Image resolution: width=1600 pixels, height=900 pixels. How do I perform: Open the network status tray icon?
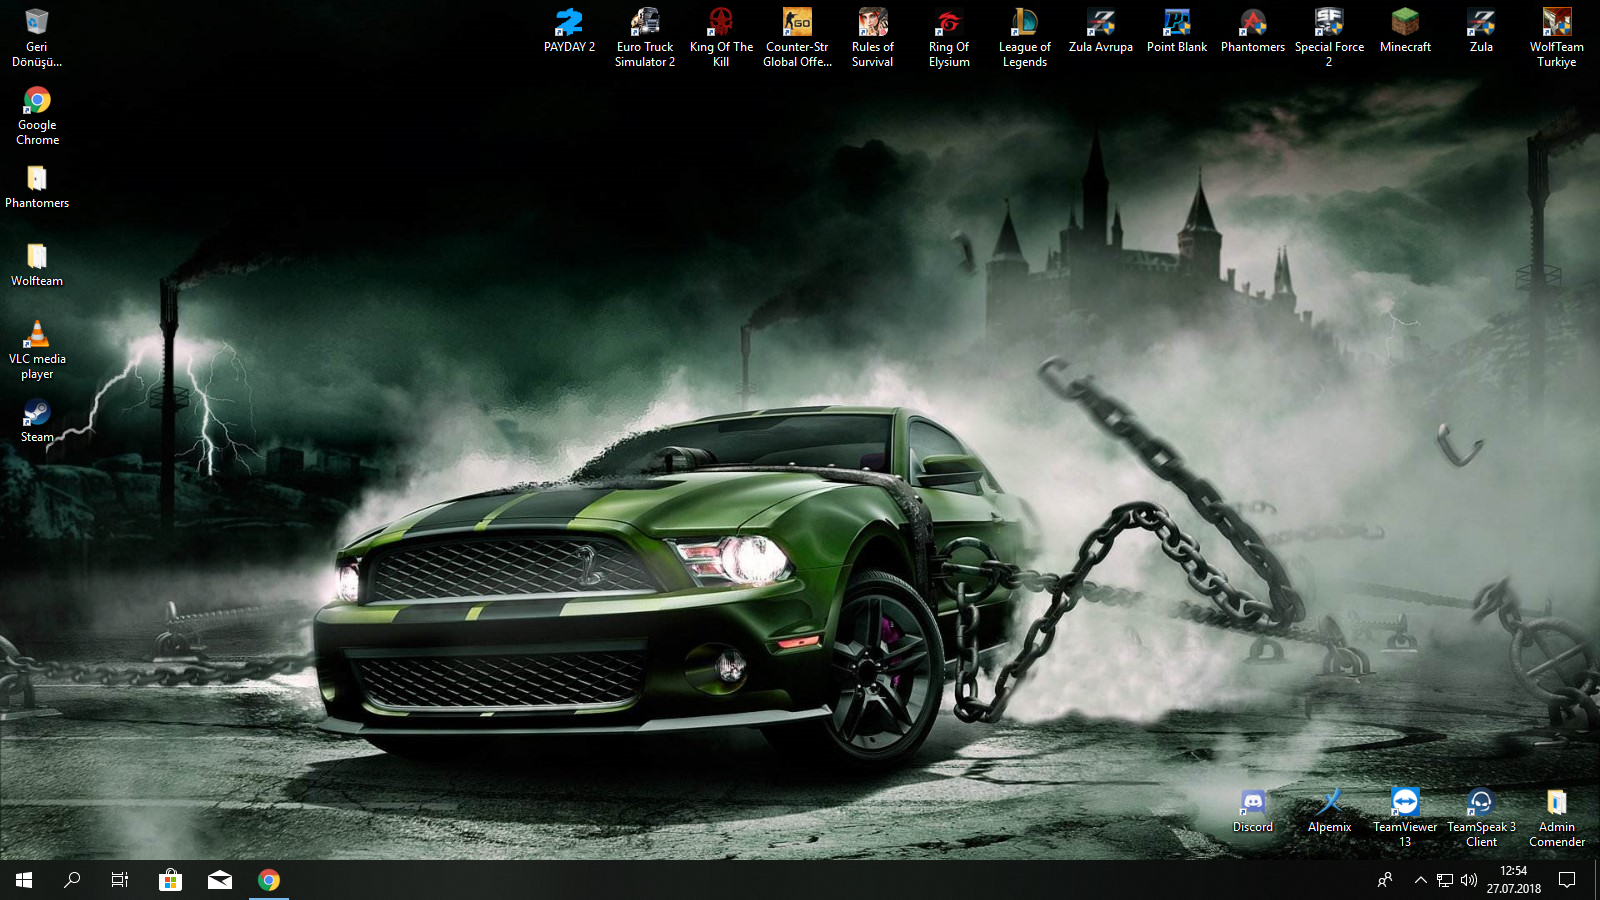(x=1445, y=880)
